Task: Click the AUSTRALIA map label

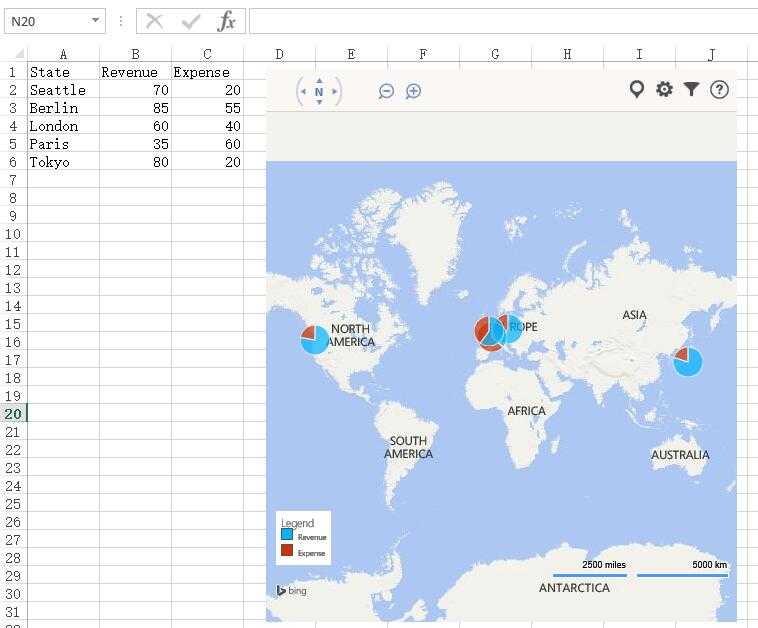Action: point(680,455)
